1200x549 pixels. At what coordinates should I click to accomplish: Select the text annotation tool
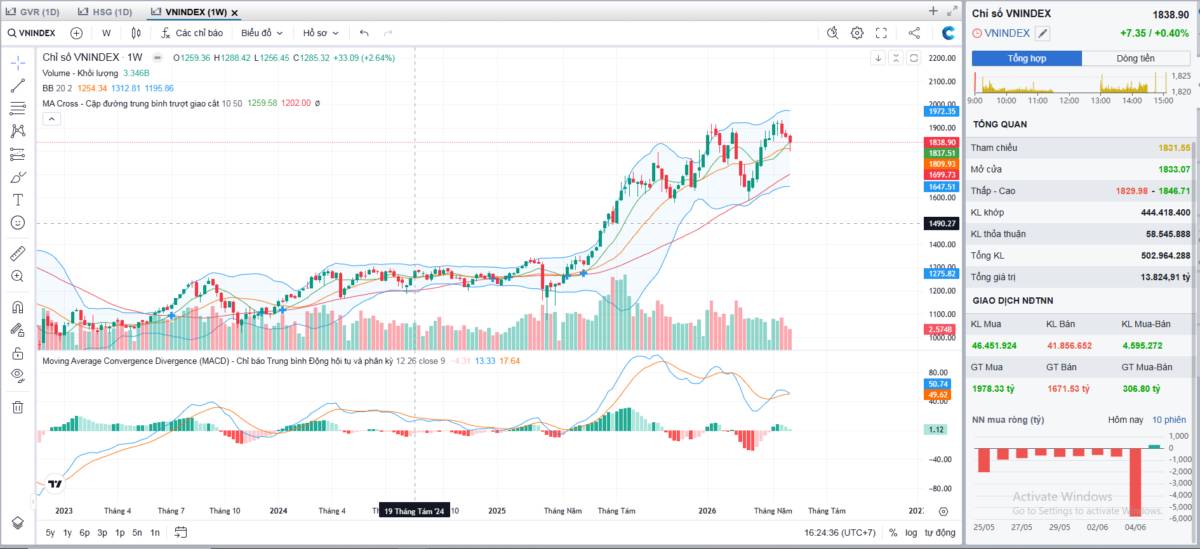pyautogui.click(x=17, y=199)
